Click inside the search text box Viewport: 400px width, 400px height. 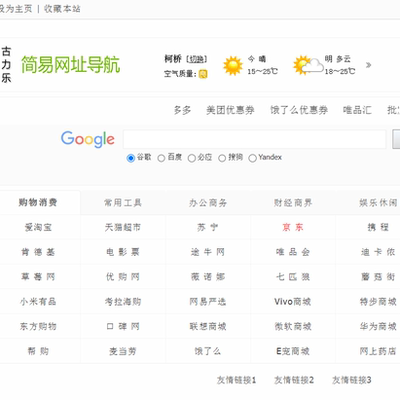click(255, 139)
